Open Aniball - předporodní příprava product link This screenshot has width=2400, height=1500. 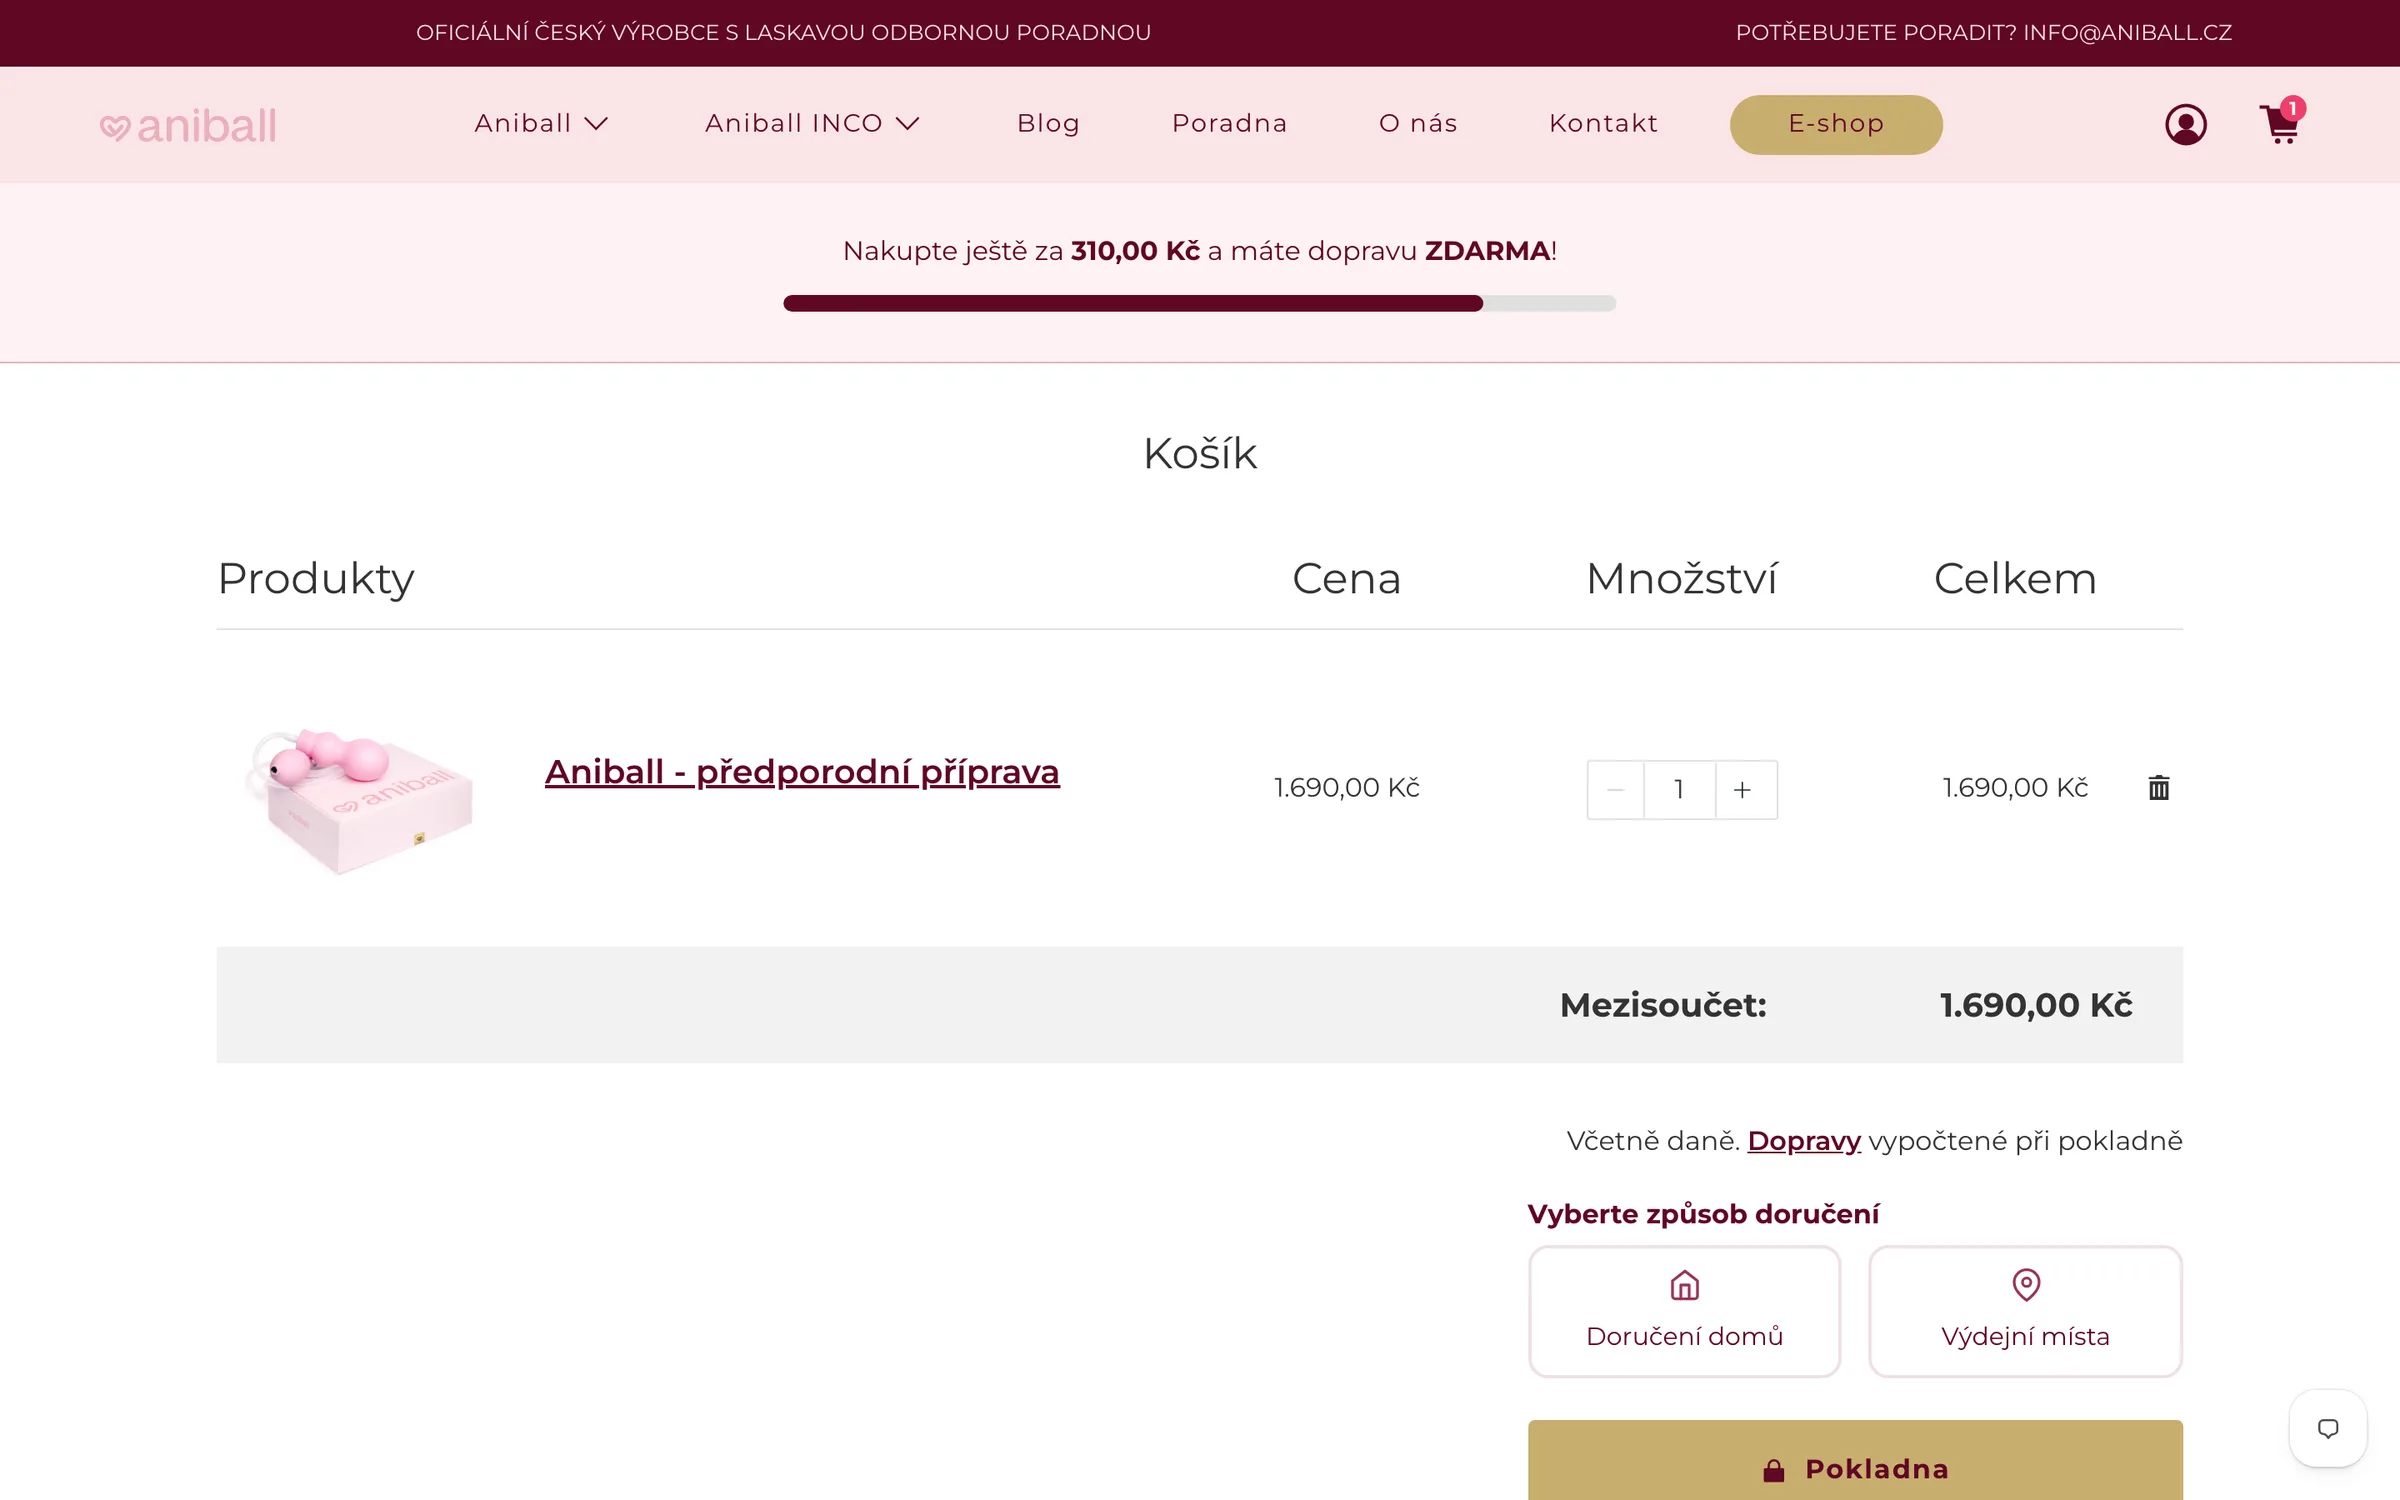coord(802,772)
